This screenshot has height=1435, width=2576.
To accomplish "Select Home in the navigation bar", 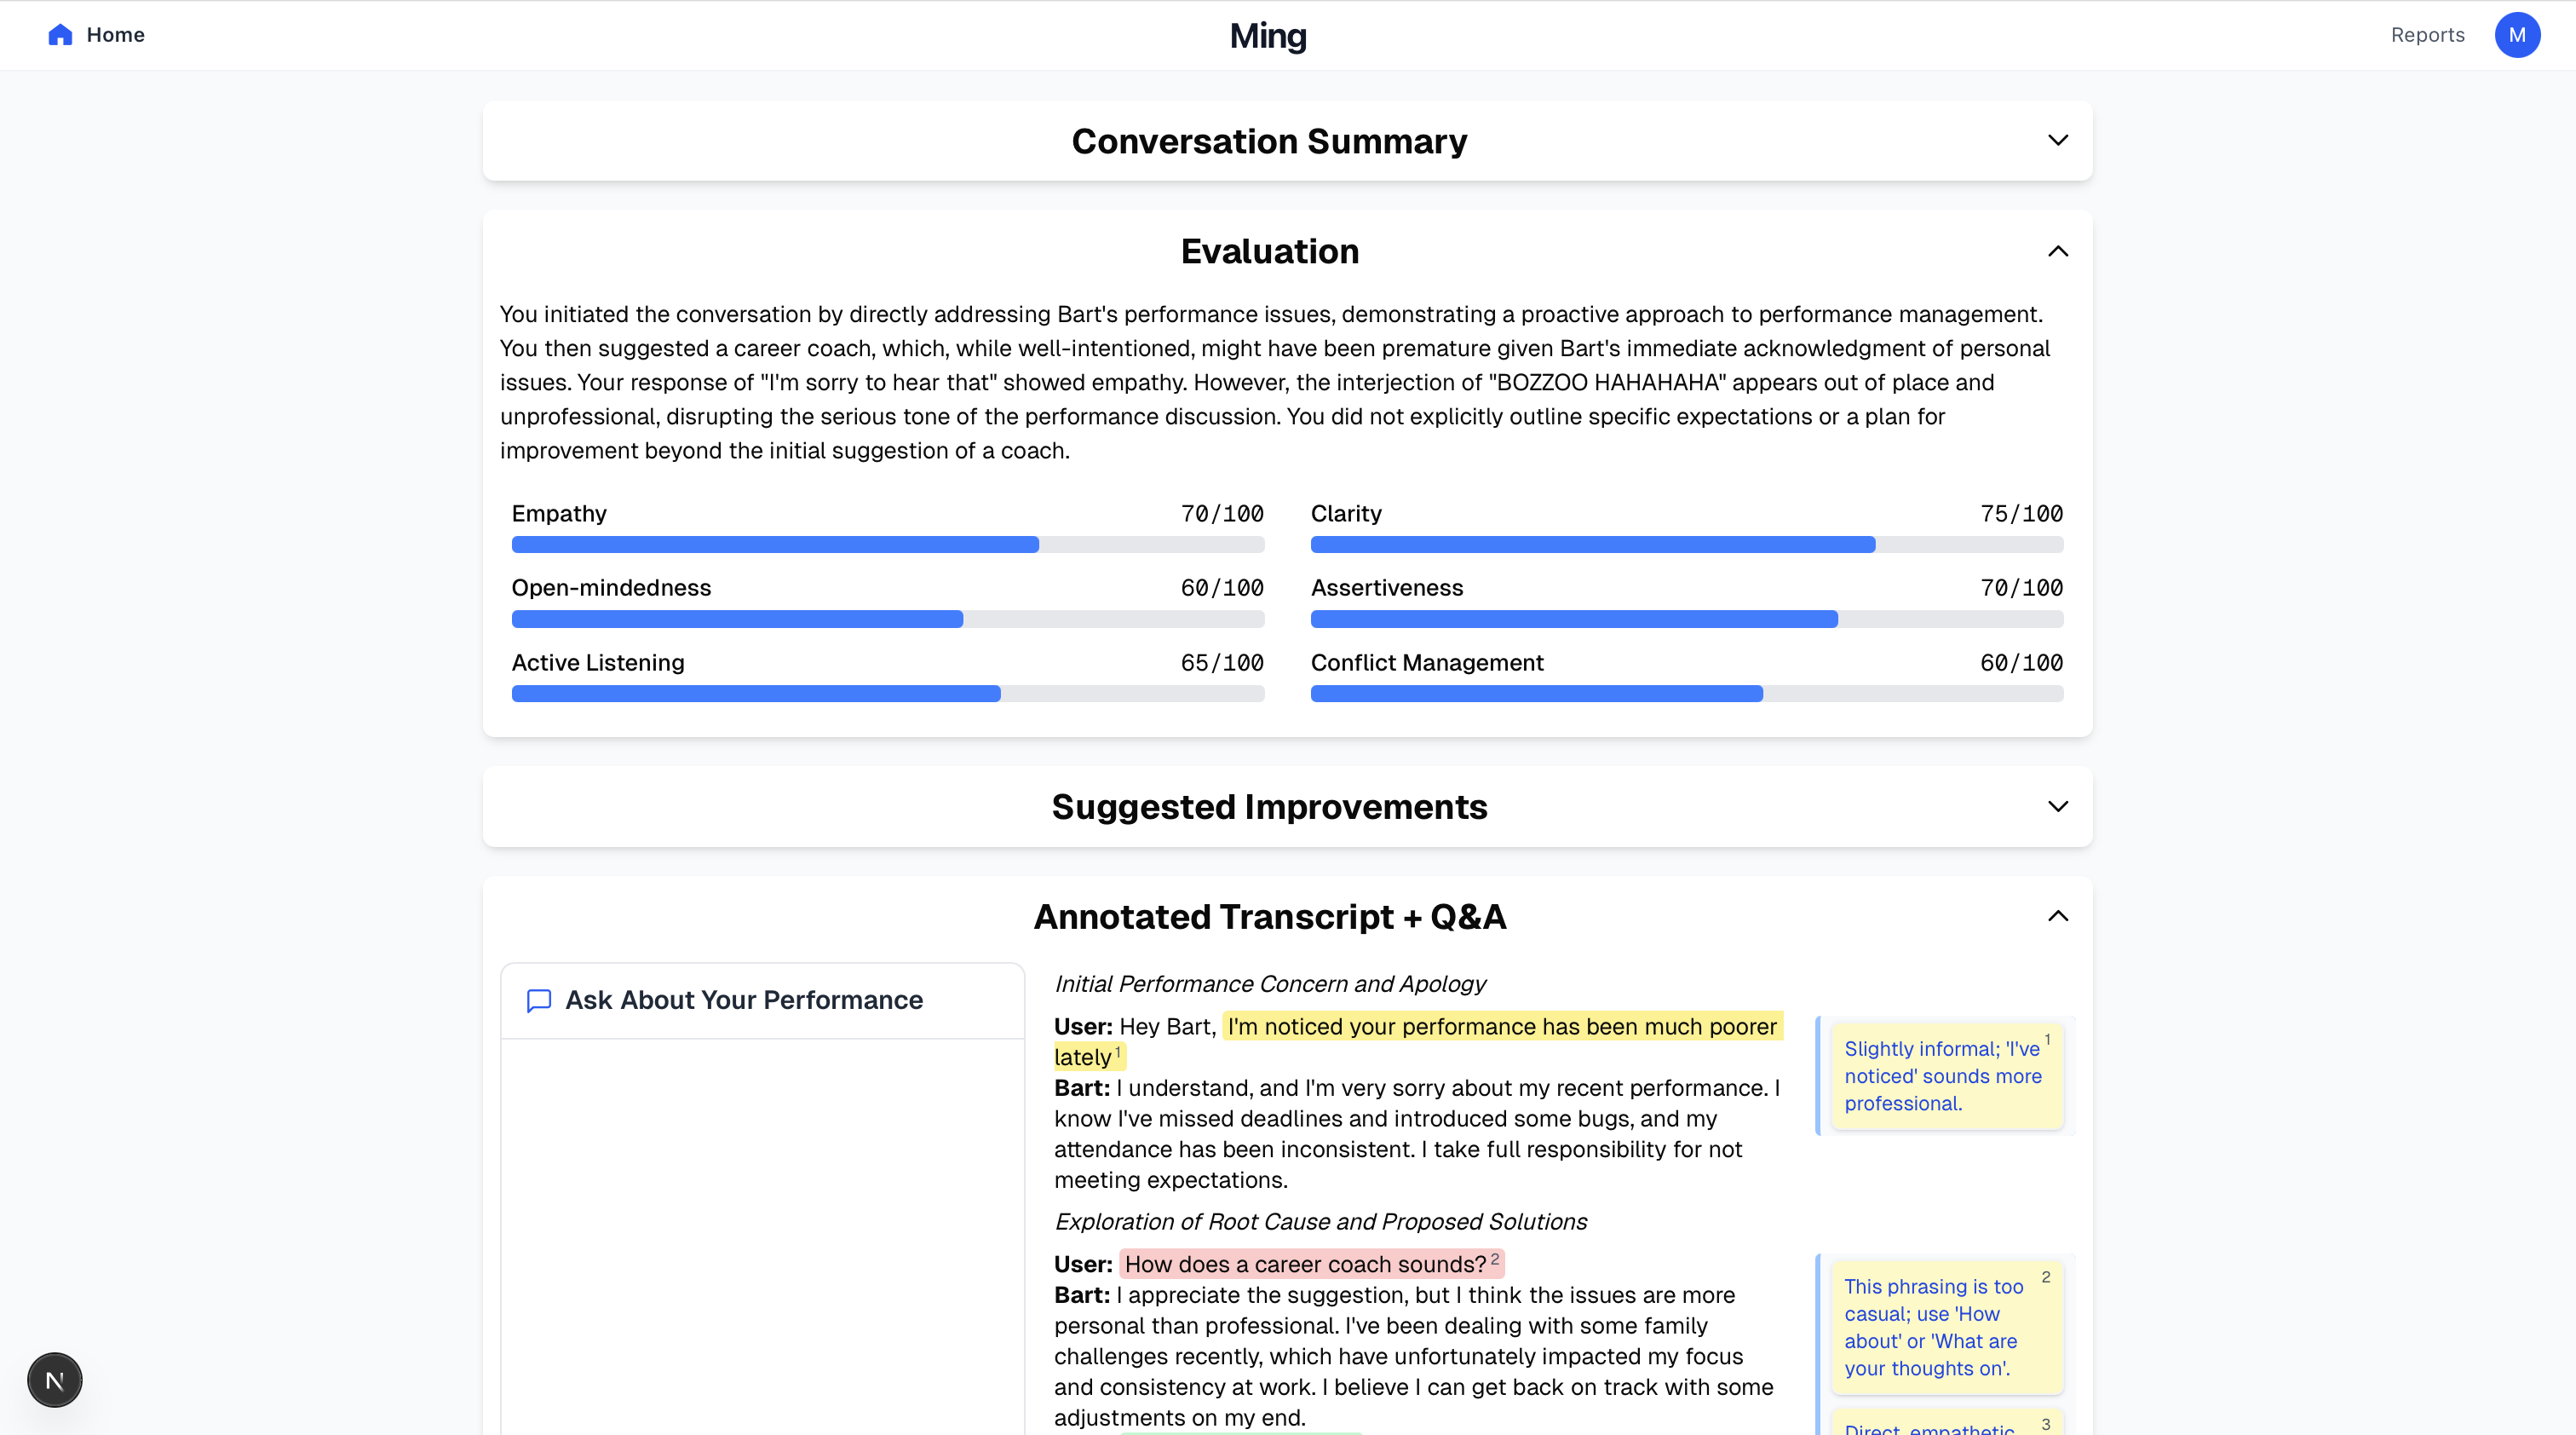I will click(115, 34).
